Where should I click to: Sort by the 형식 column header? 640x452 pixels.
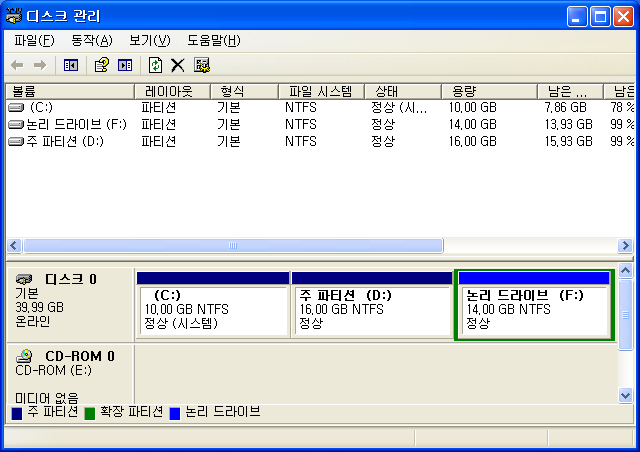point(244,91)
